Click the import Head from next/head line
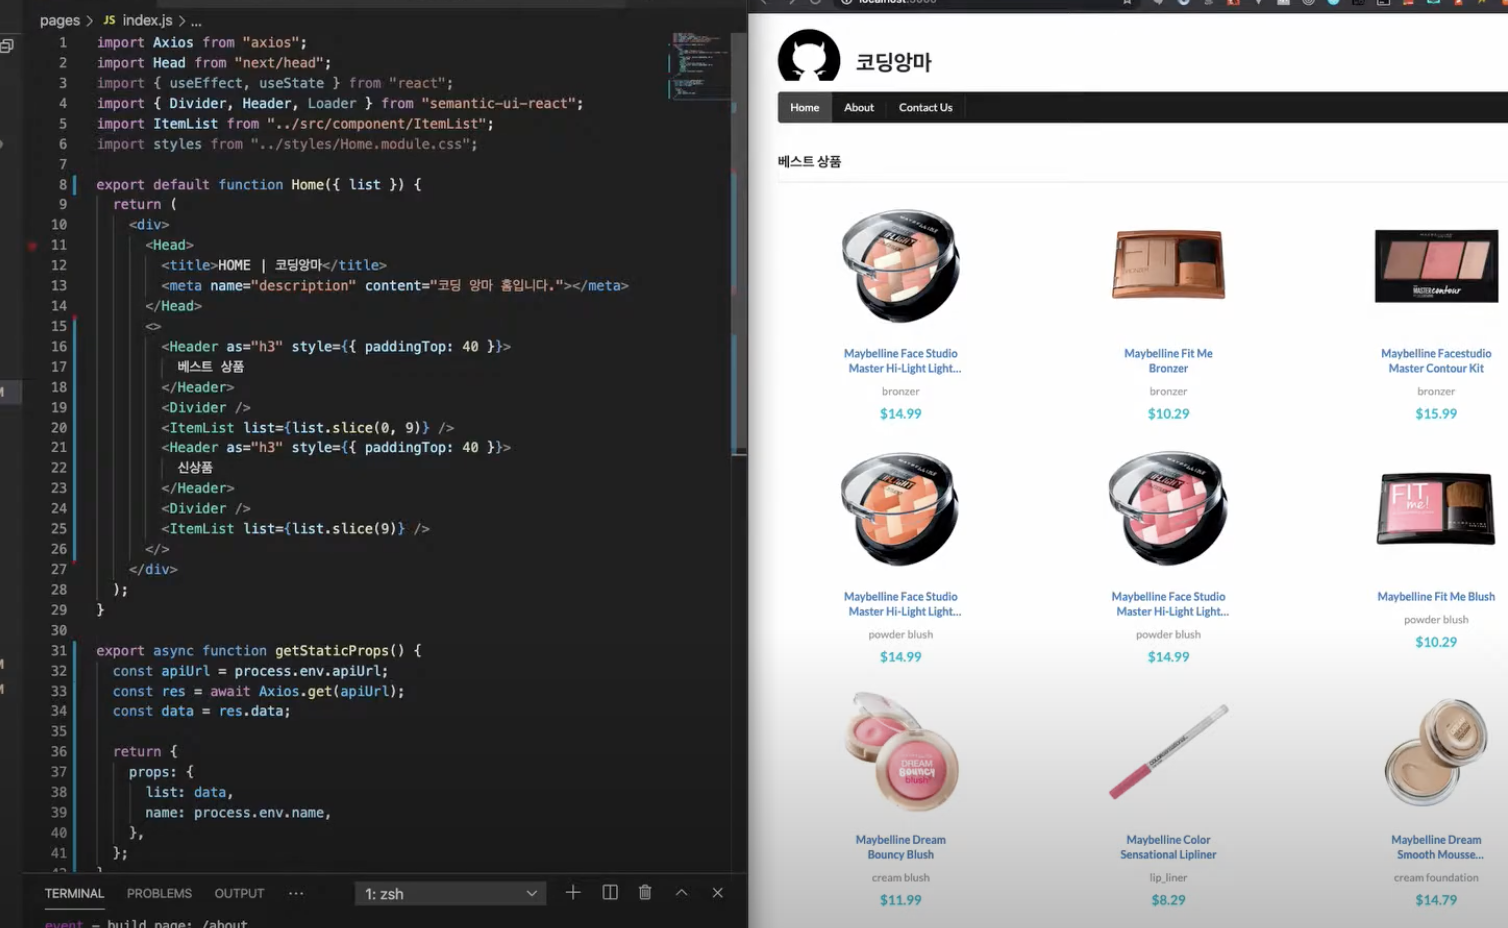 tap(213, 63)
